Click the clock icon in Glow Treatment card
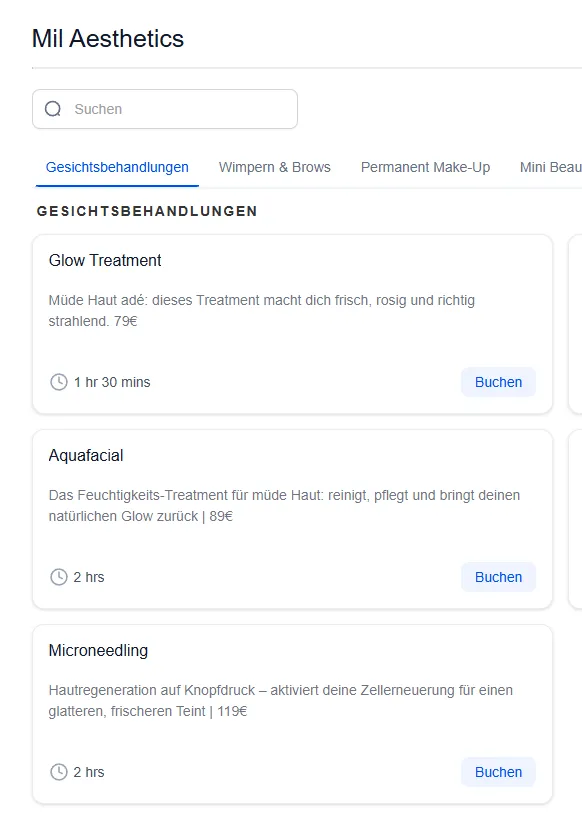This screenshot has height=833, width=582. 59,382
